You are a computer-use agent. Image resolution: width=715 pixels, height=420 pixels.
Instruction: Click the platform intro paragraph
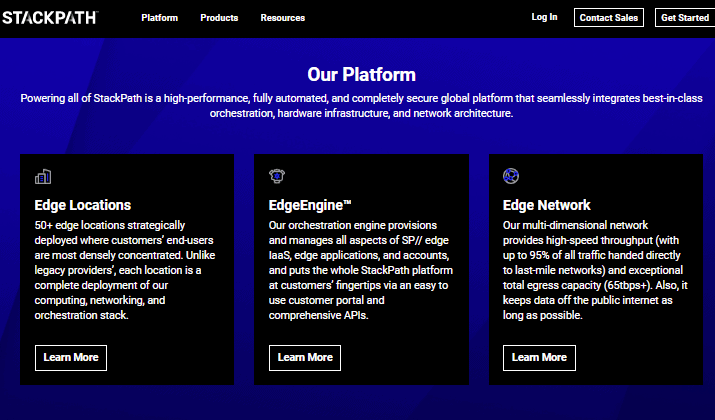pyautogui.click(x=362, y=106)
